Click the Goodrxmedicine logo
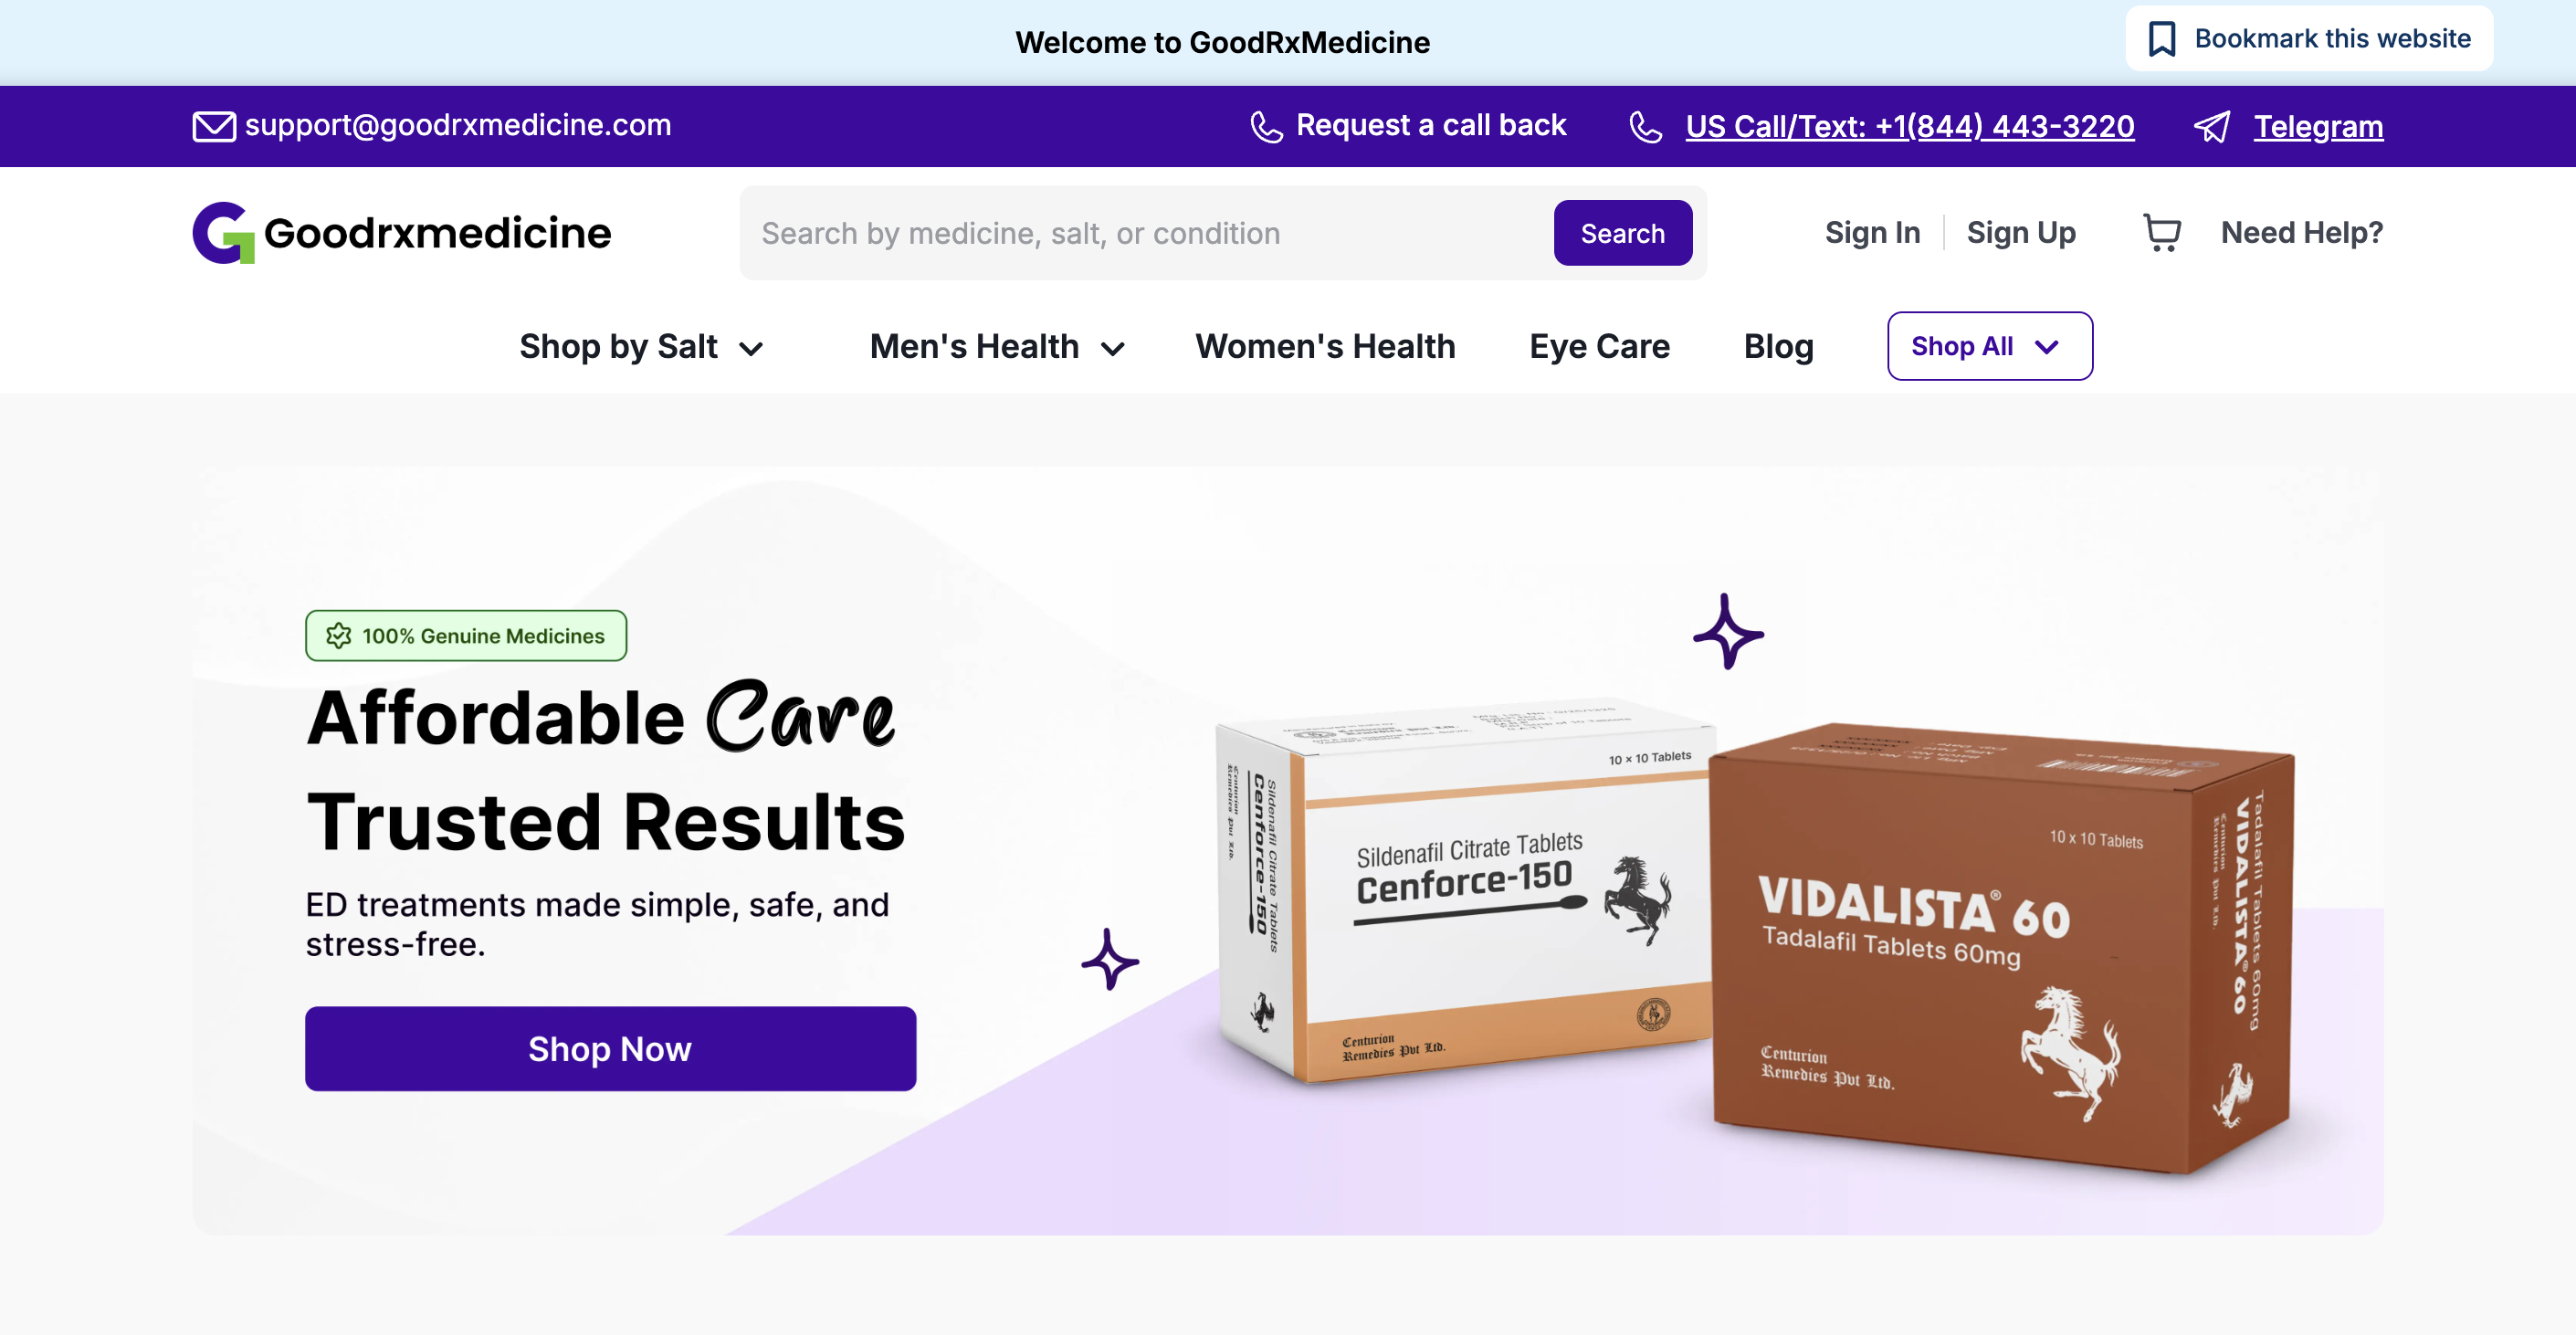The width and height of the screenshot is (2576, 1335). pyautogui.click(x=401, y=233)
